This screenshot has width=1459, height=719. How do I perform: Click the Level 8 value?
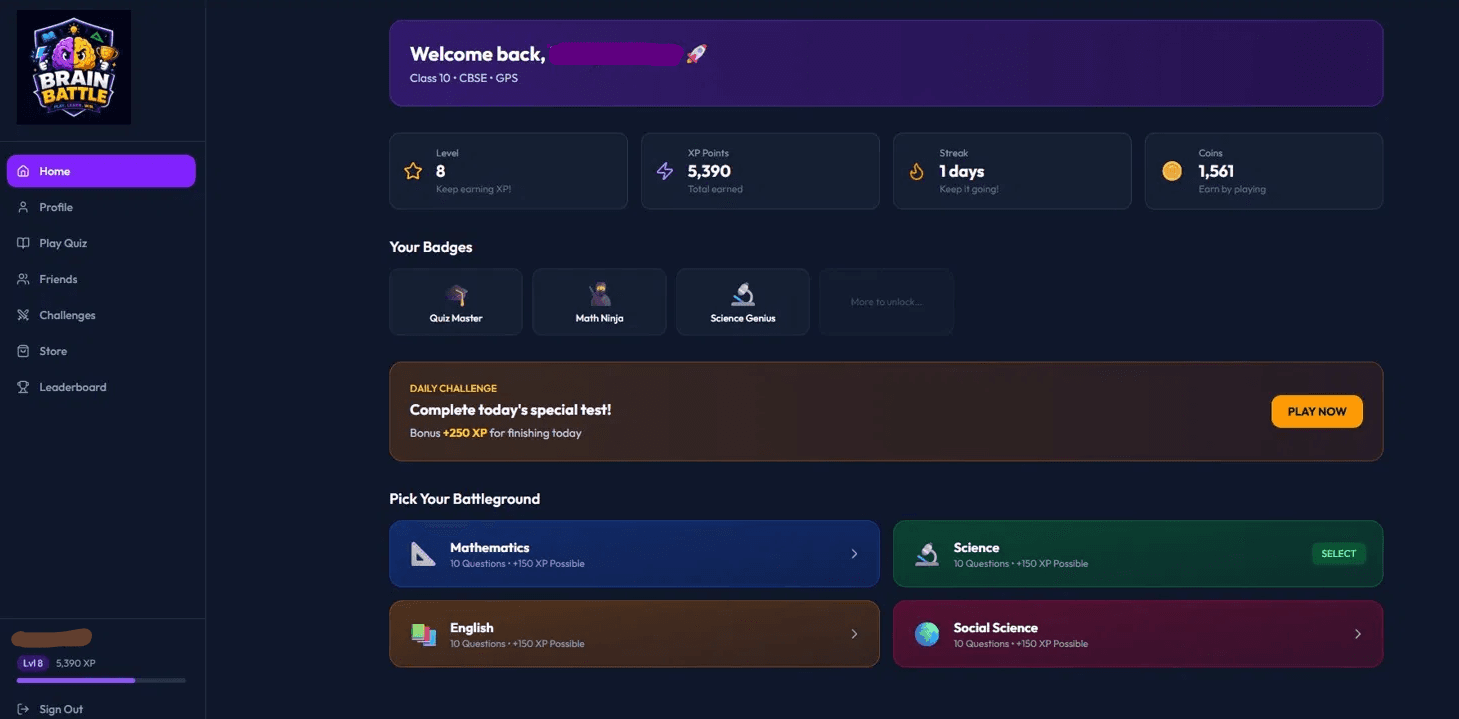coord(441,171)
